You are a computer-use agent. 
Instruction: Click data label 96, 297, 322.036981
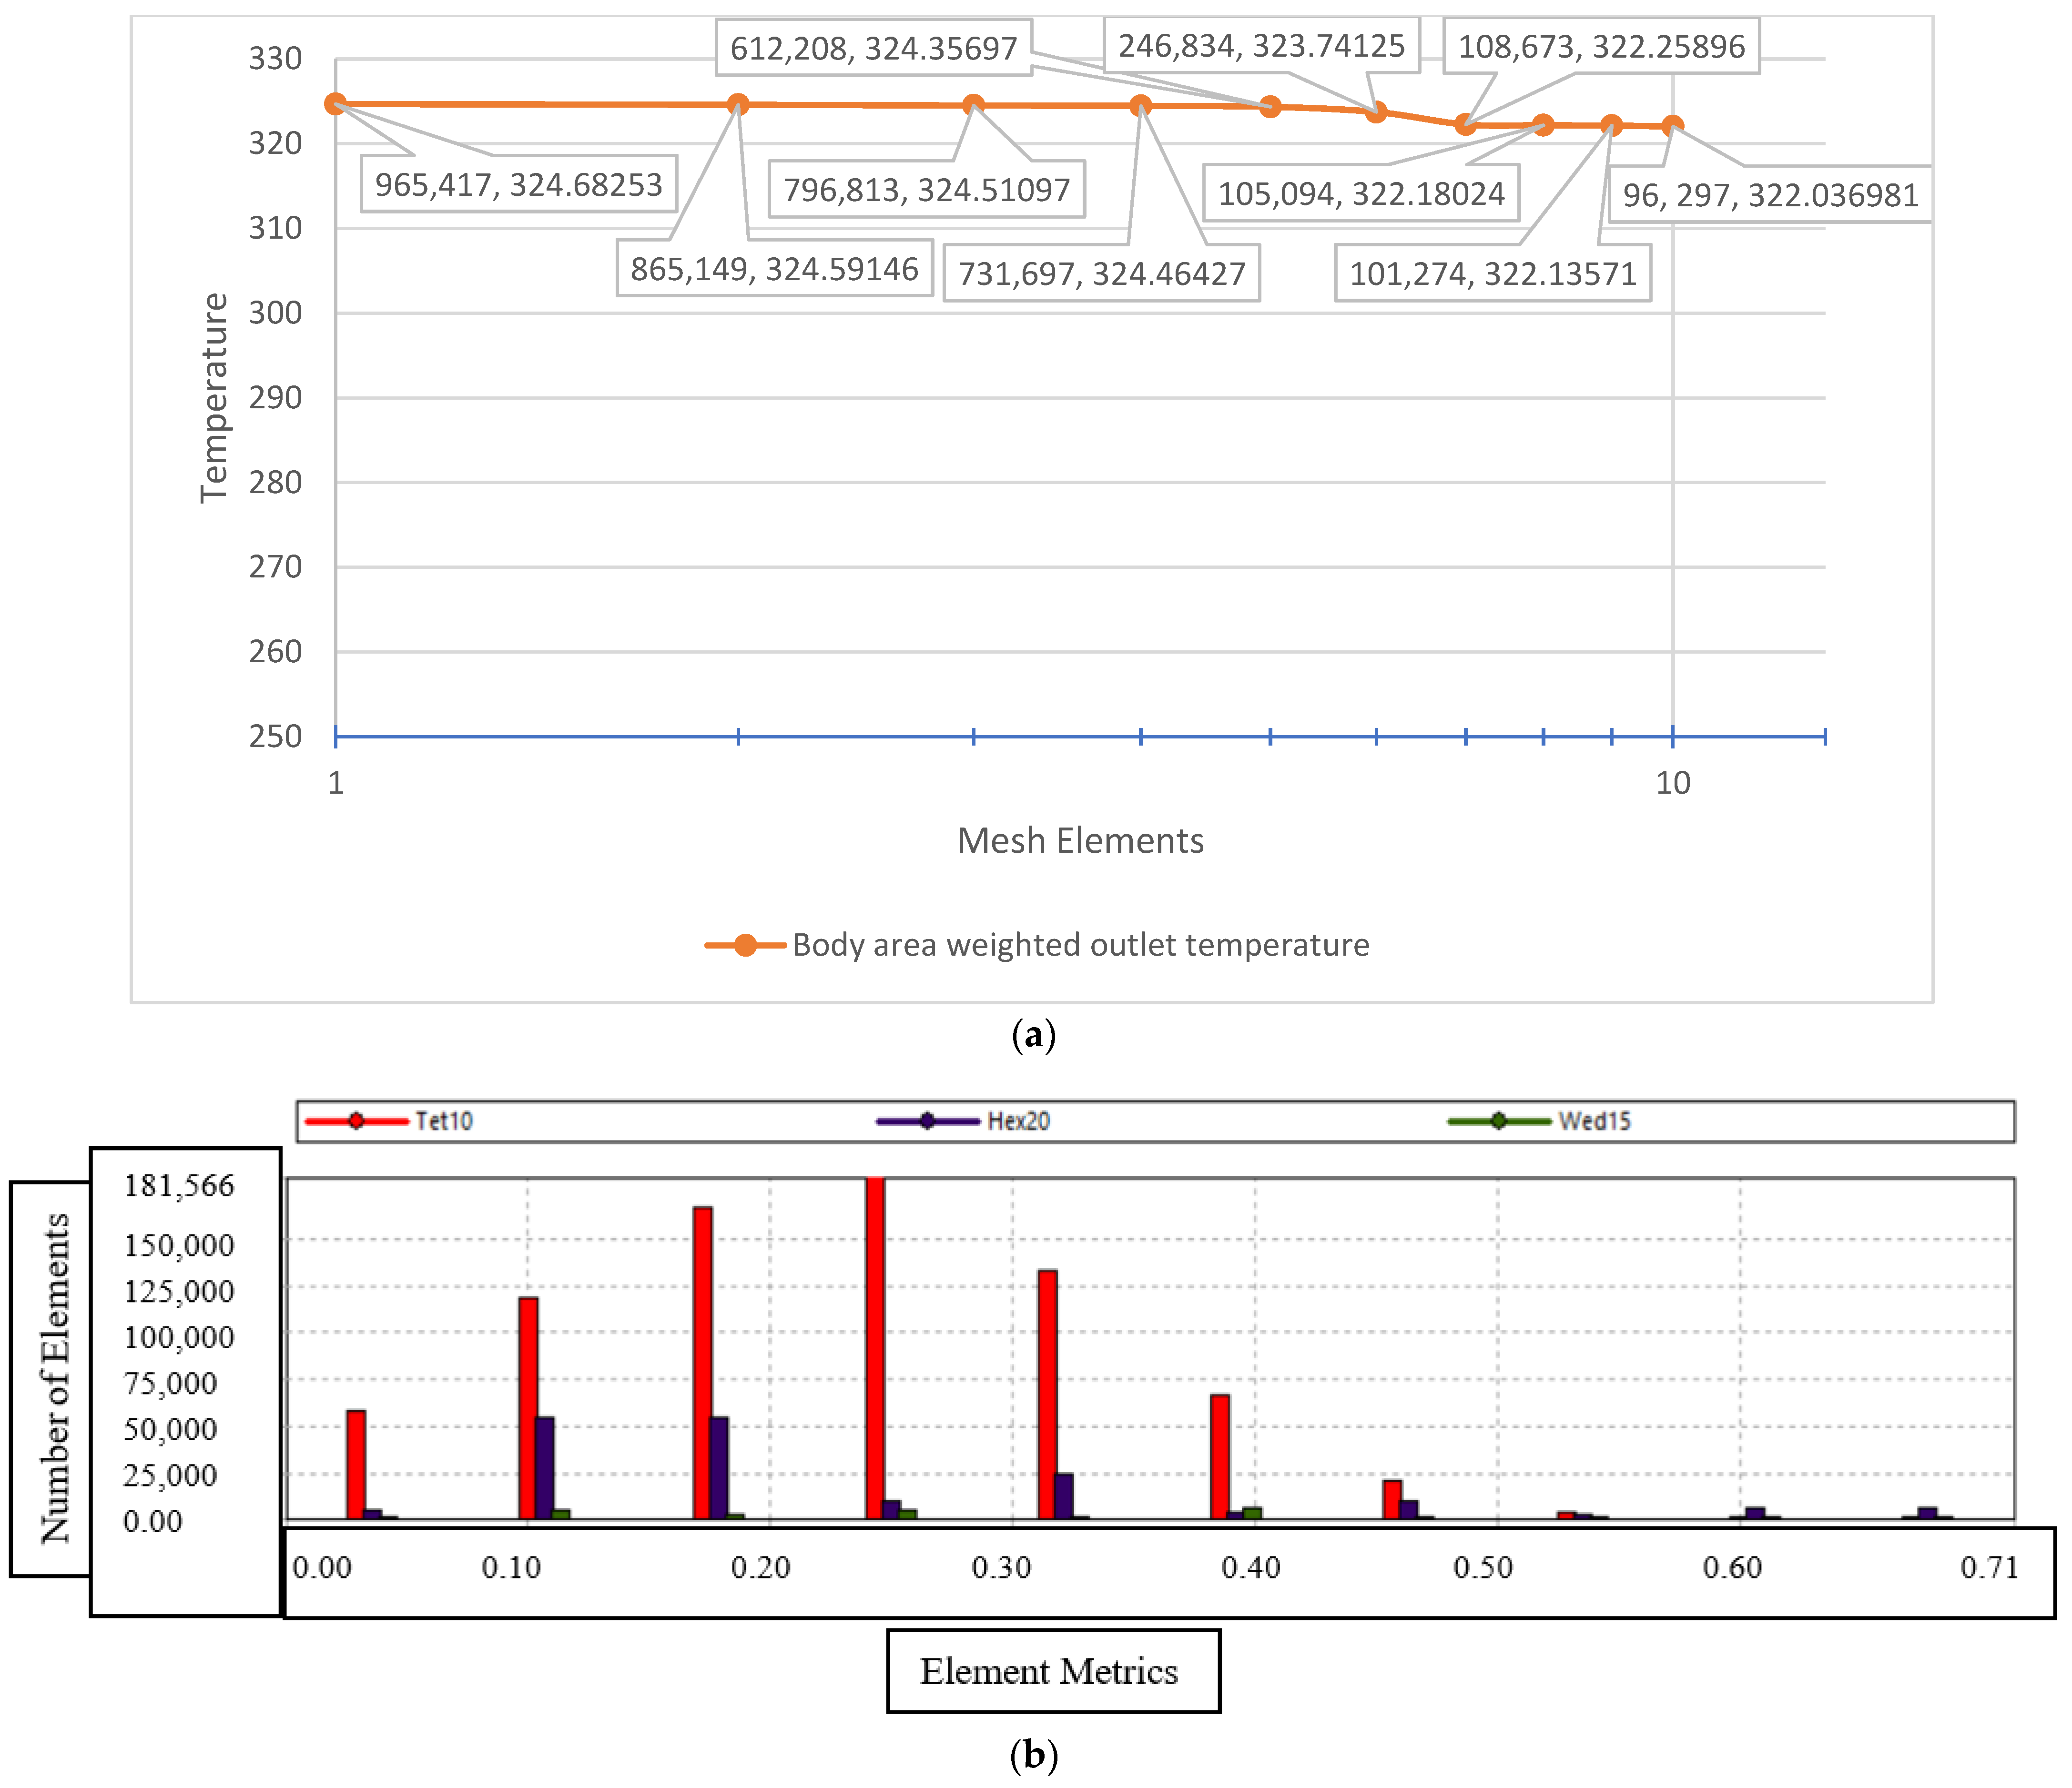click(1770, 195)
